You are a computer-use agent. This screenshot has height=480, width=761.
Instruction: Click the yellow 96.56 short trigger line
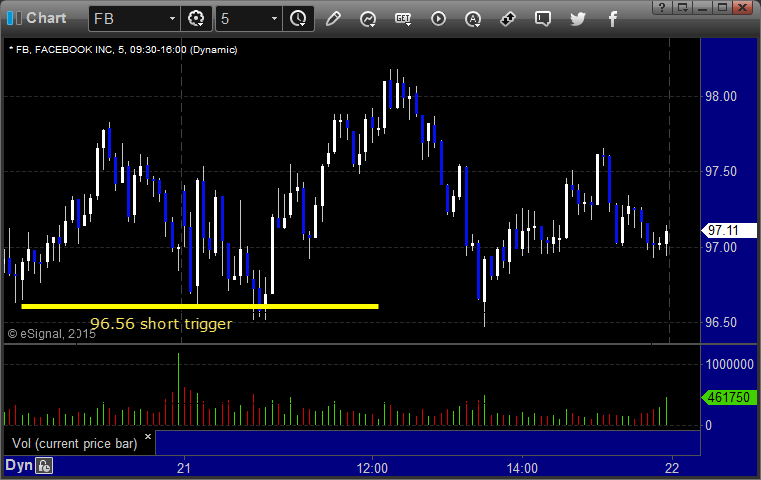point(200,306)
